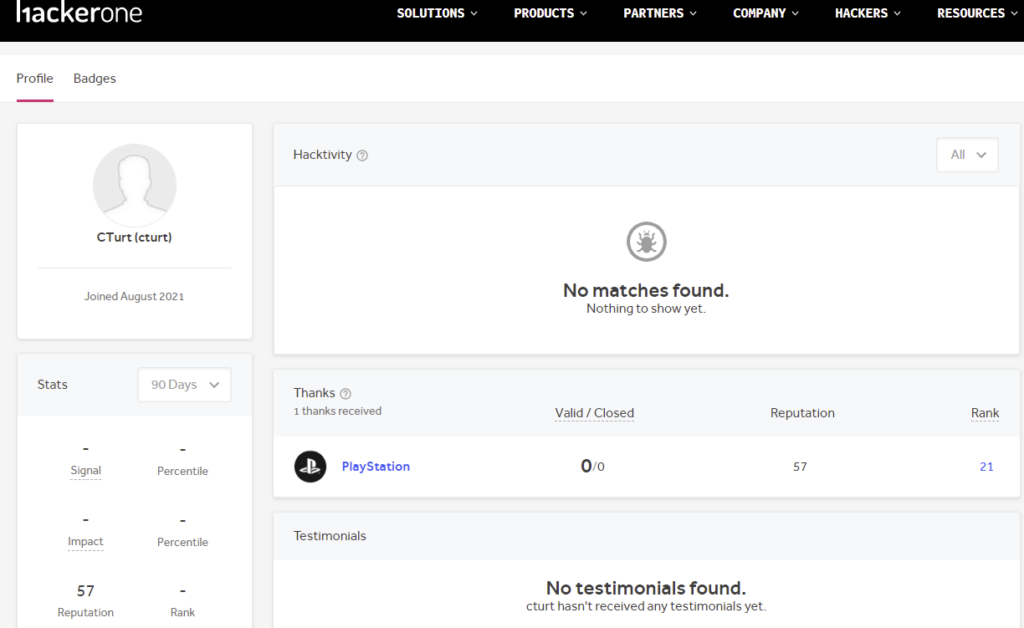
Task: Click the Valid / Closed column header
Action: tap(594, 413)
